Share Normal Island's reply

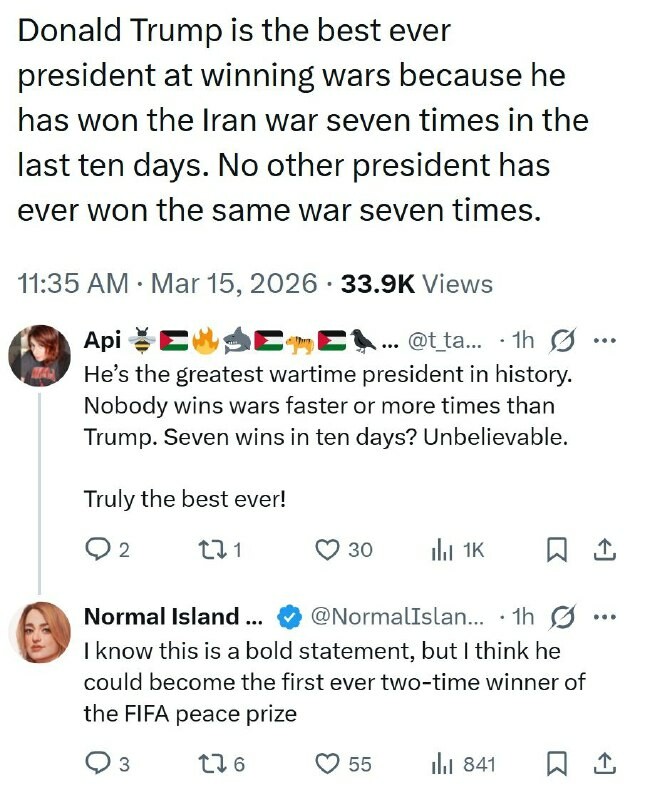[x=605, y=764]
